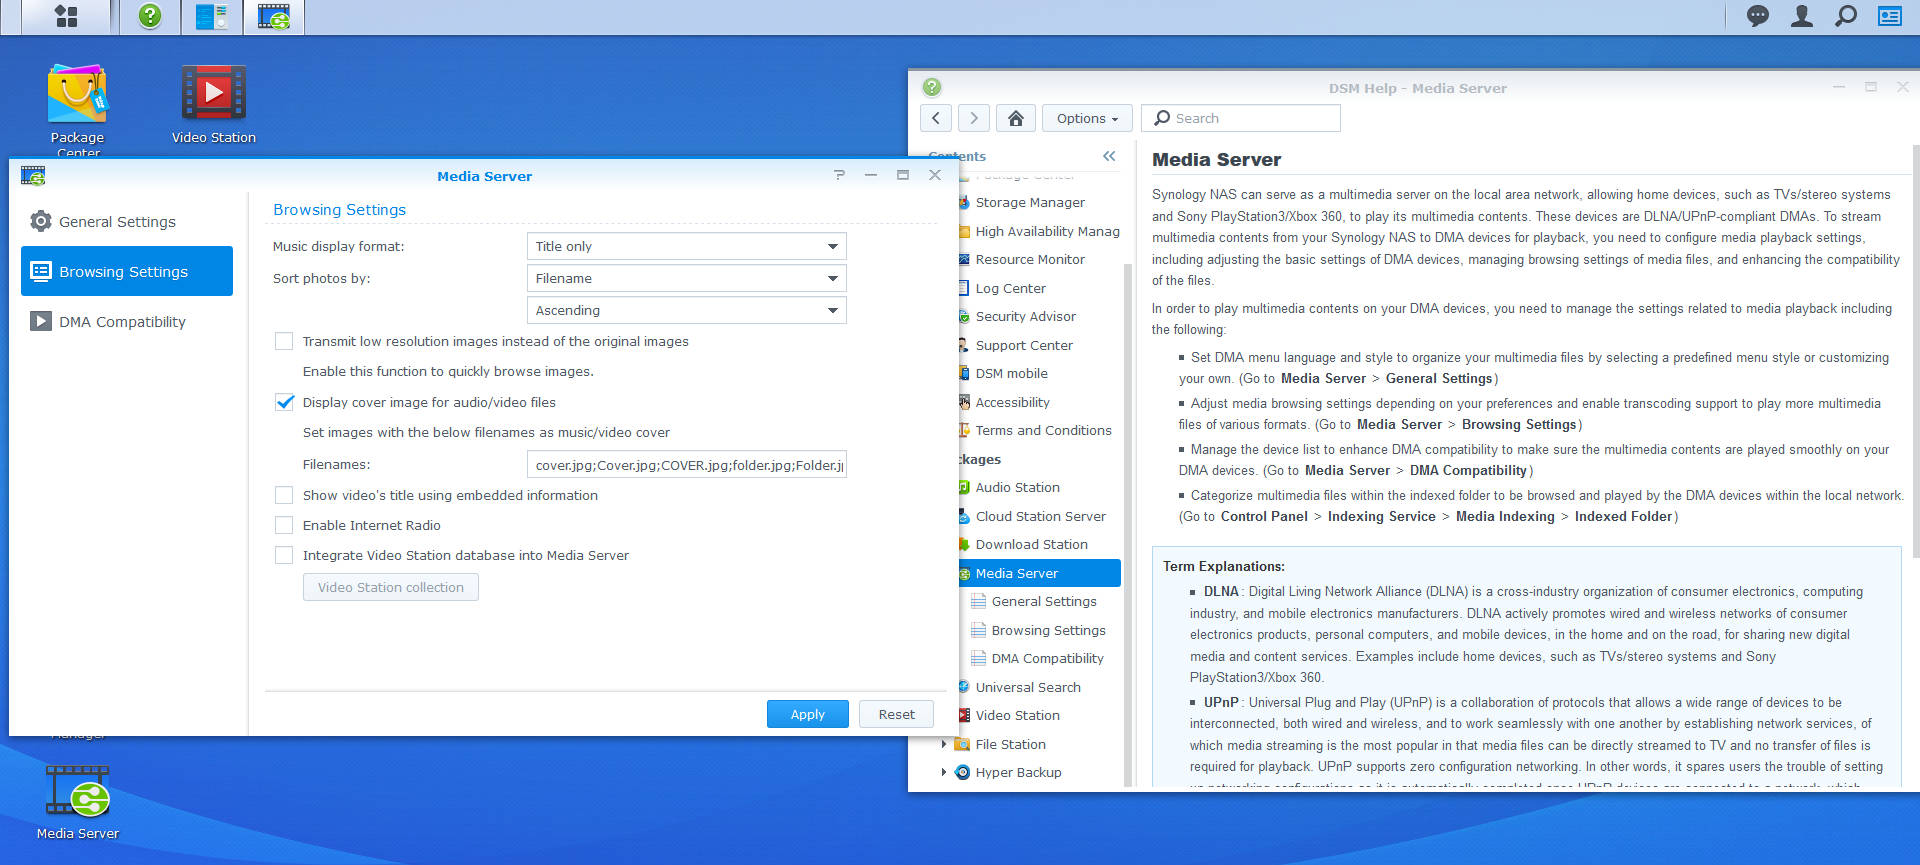1920x865 pixels.
Task: Click the taskbar search magnifier icon
Action: point(1846,16)
